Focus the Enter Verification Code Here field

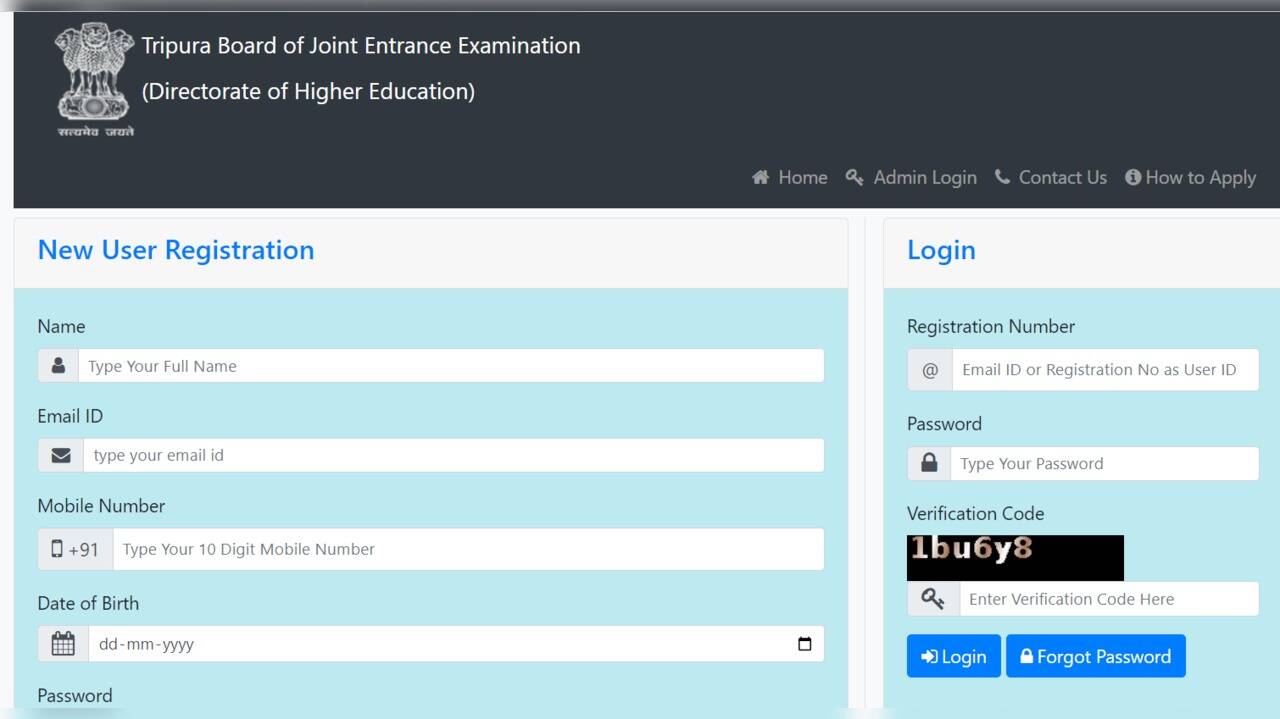click(x=1108, y=599)
